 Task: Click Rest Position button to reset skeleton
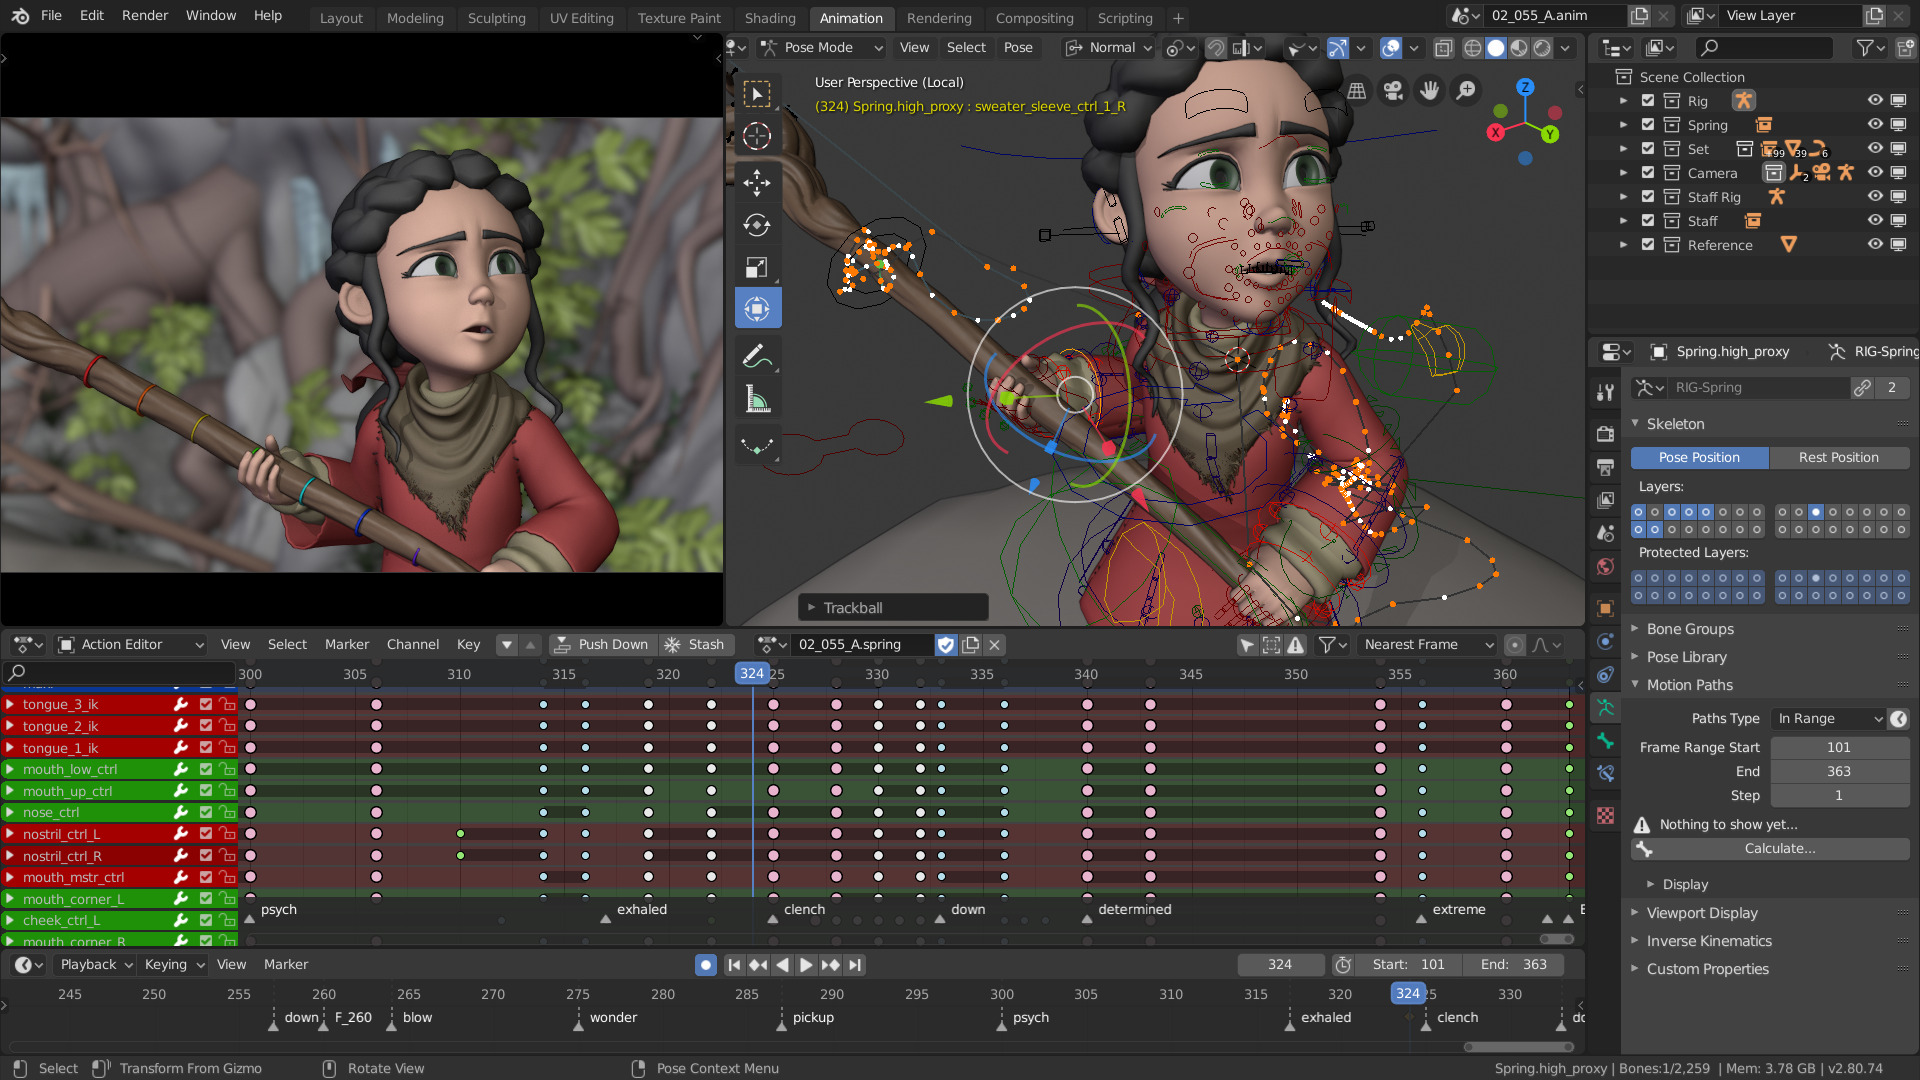click(1840, 456)
